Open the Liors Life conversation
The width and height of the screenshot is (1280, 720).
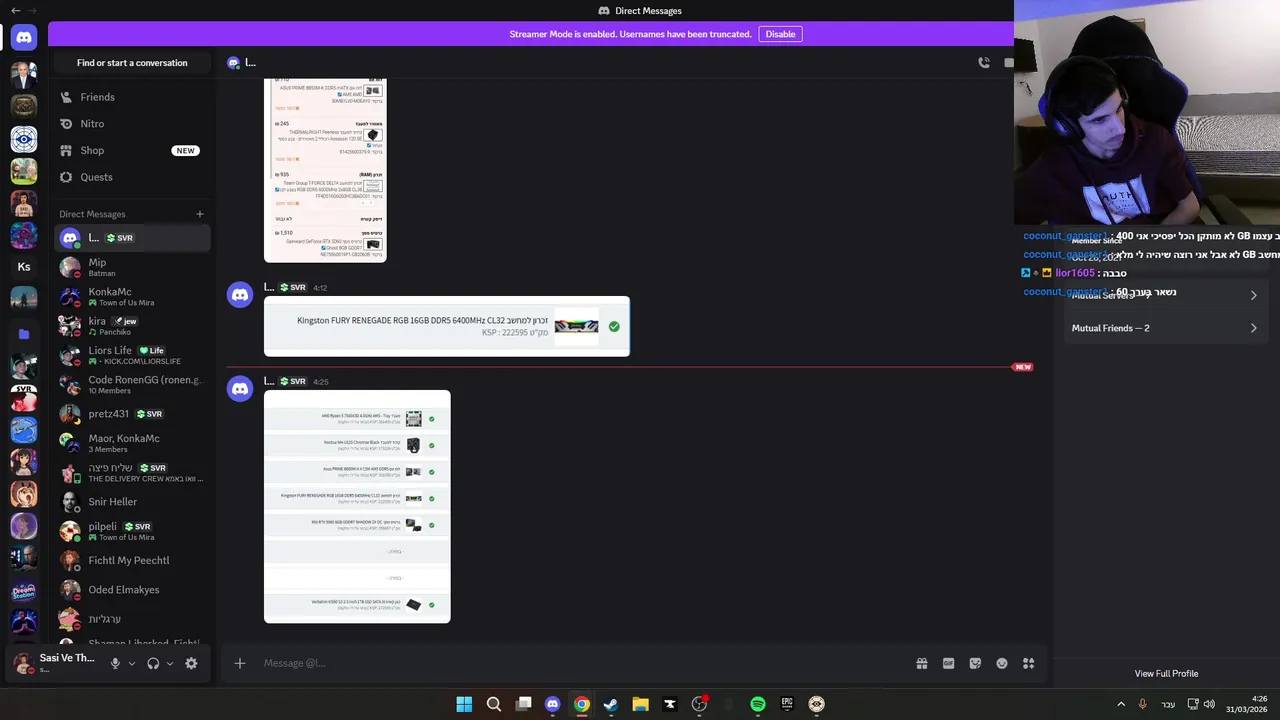(132, 355)
